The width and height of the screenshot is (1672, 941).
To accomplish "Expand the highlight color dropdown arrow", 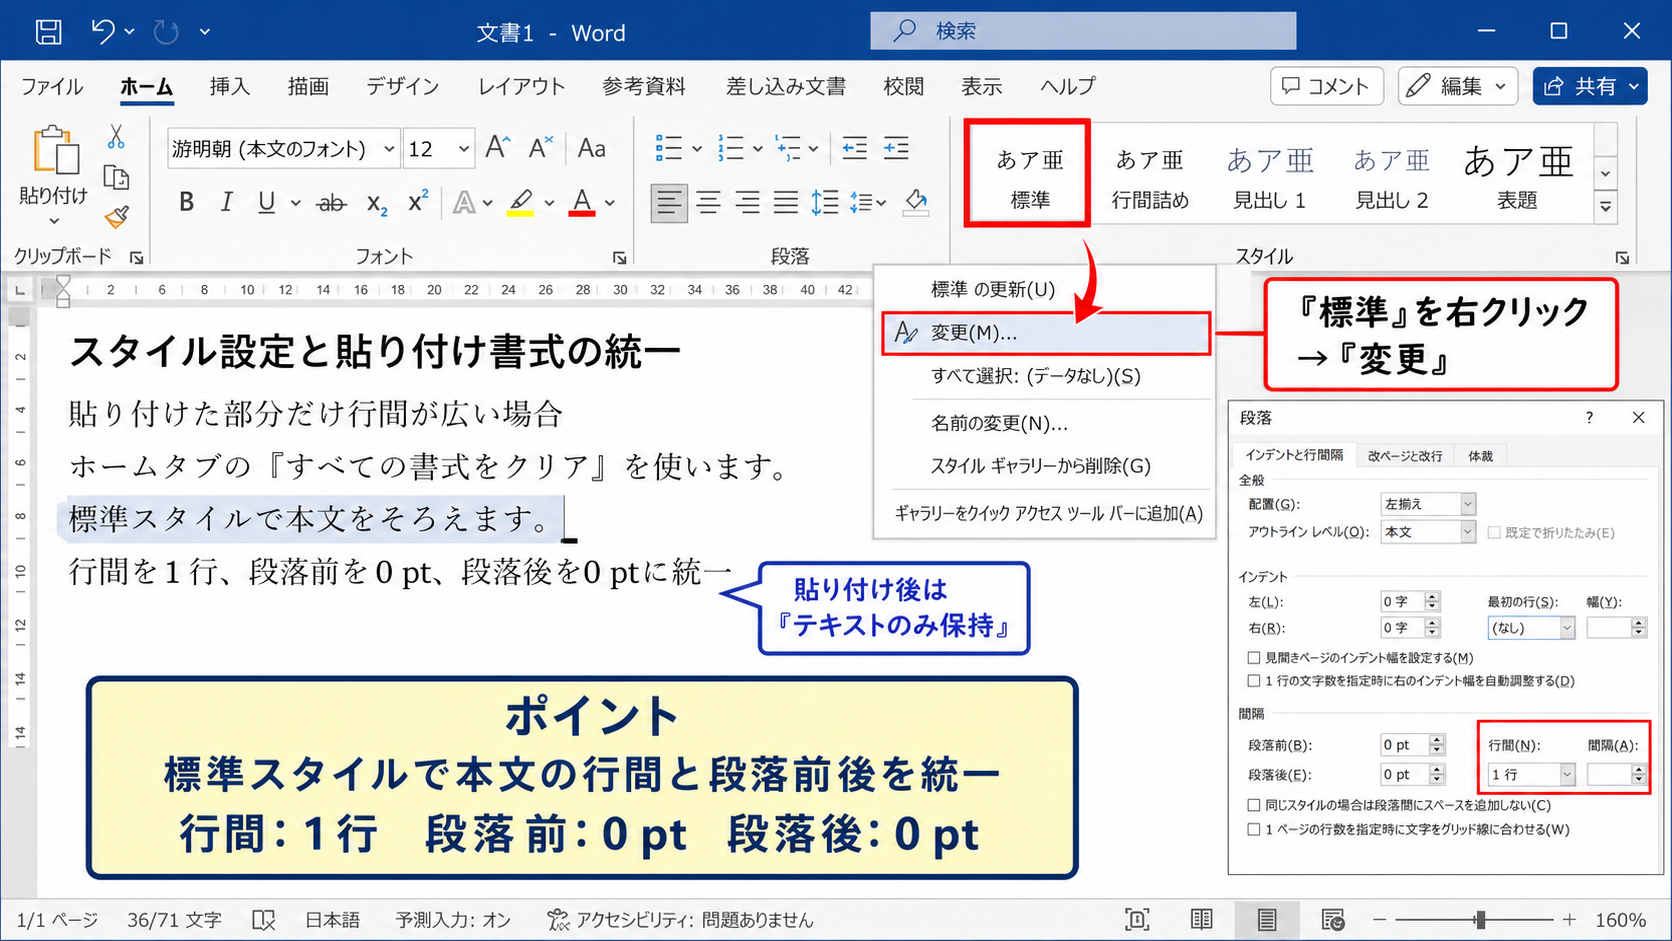I will [549, 203].
